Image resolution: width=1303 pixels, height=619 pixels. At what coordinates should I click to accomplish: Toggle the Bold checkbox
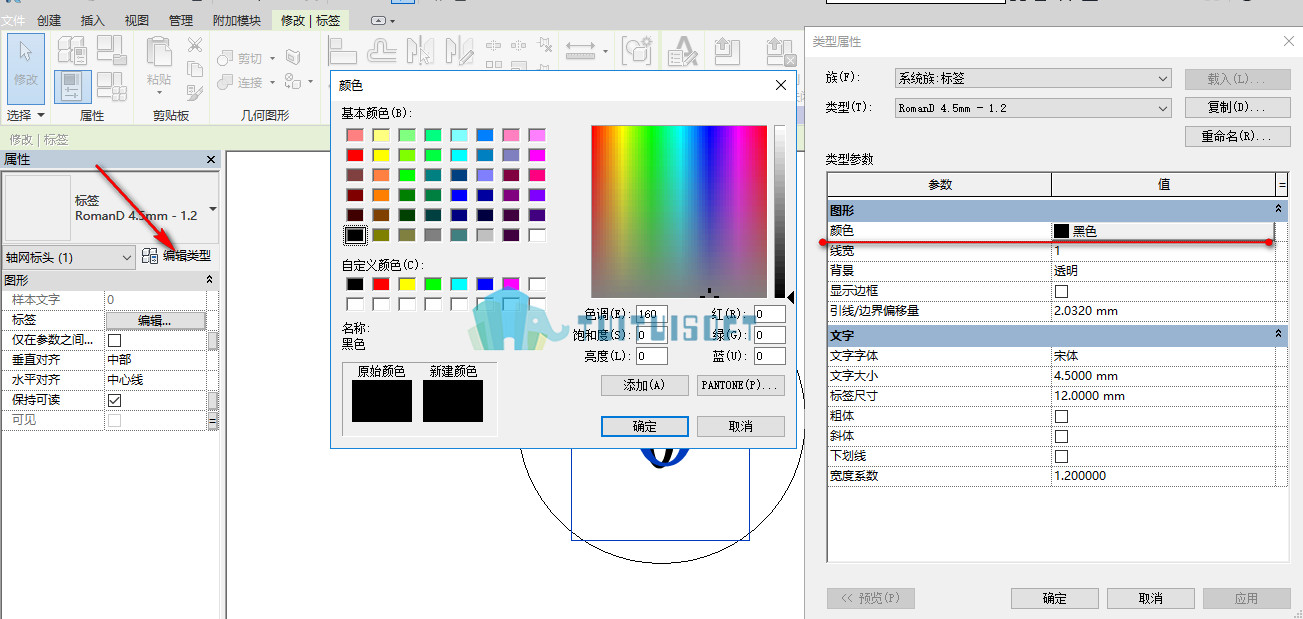(1062, 416)
